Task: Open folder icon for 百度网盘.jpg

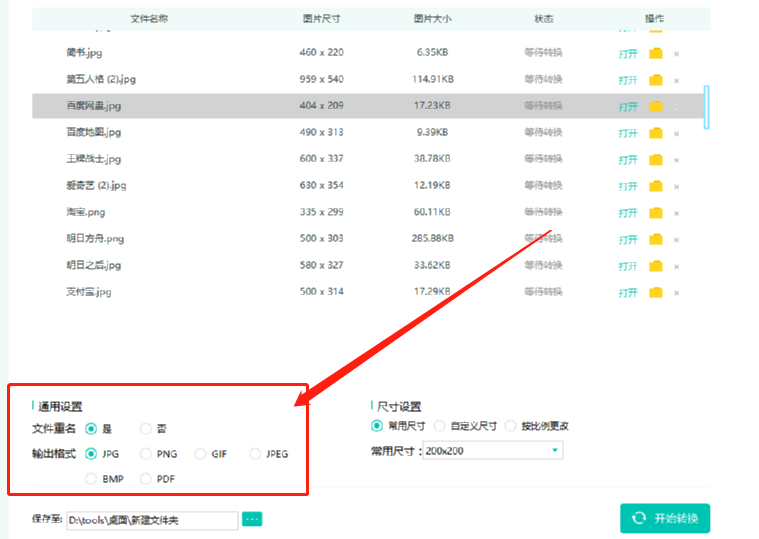Action: [x=655, y=106]
